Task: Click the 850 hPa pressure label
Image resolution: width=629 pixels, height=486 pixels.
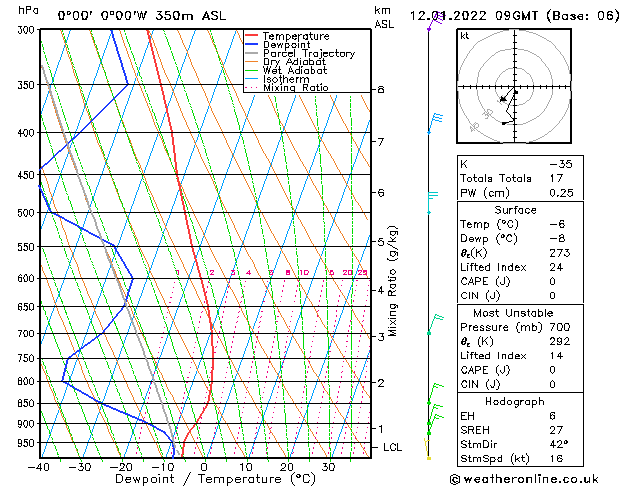Action: (28, 403)
